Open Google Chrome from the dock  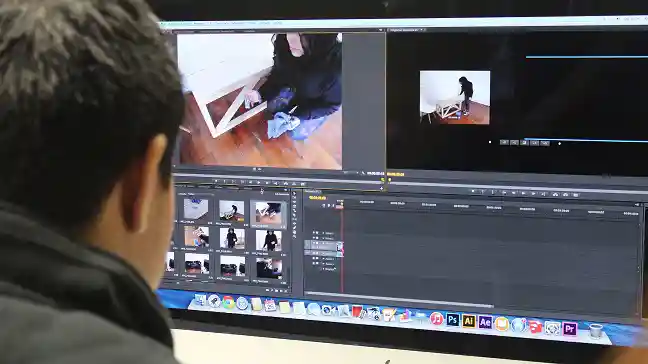pos(228,303)
